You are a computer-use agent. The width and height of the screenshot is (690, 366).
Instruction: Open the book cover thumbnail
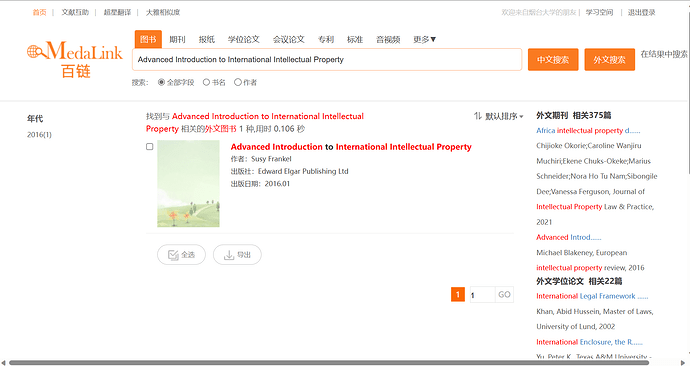coord(188,183)
